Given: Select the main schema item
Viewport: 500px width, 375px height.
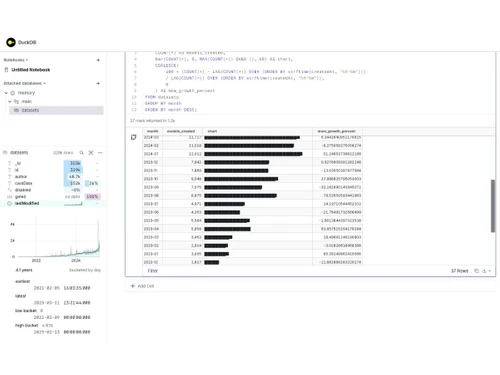Looking at the screenshot, I should pos(26,101).
